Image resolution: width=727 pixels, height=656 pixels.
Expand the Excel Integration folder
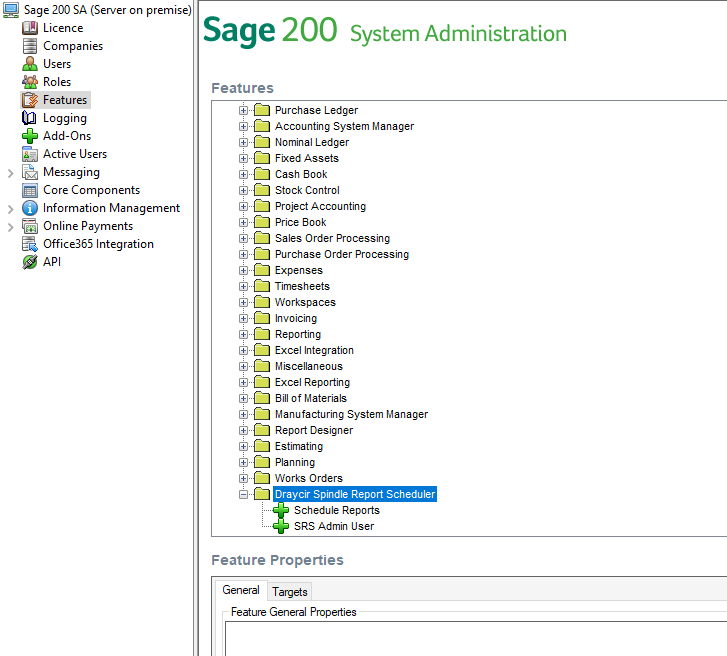[x=243, y=350]
